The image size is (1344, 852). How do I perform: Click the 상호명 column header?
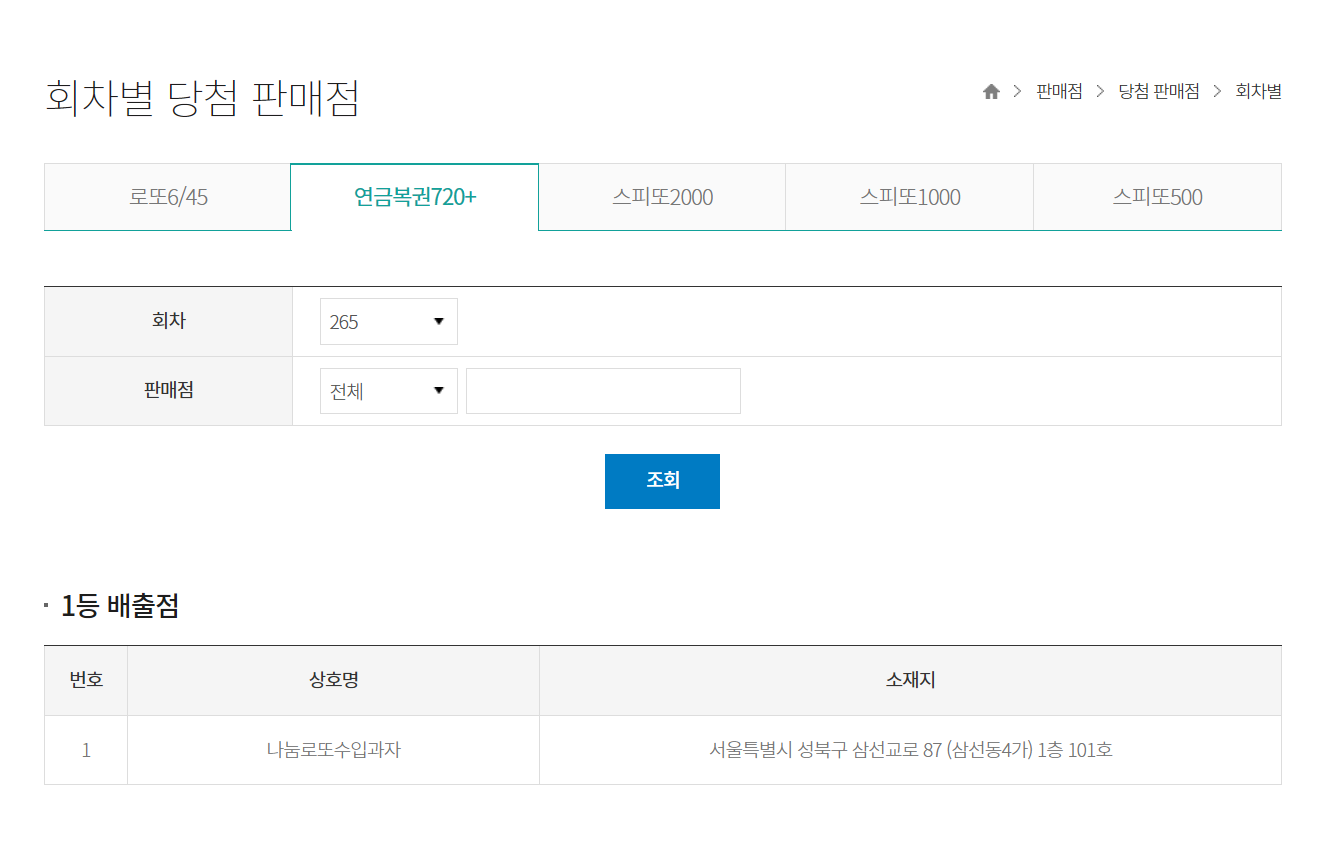334,681
